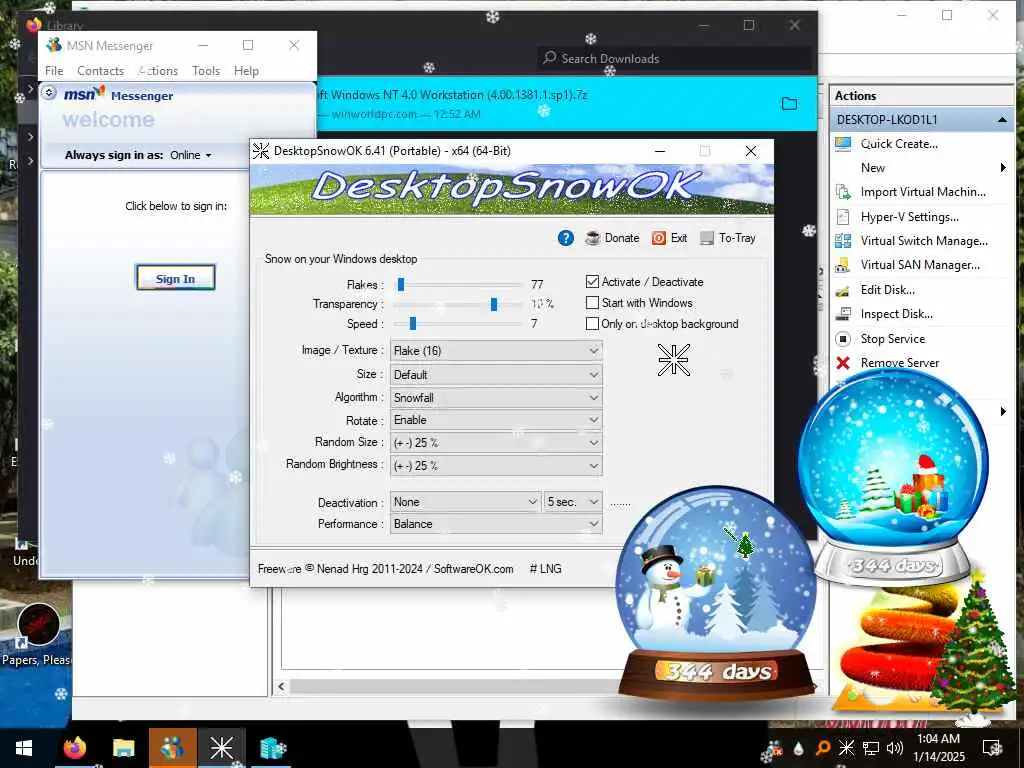
Task: Open the 5 sec. dropdown
Action: pos(573,502)
